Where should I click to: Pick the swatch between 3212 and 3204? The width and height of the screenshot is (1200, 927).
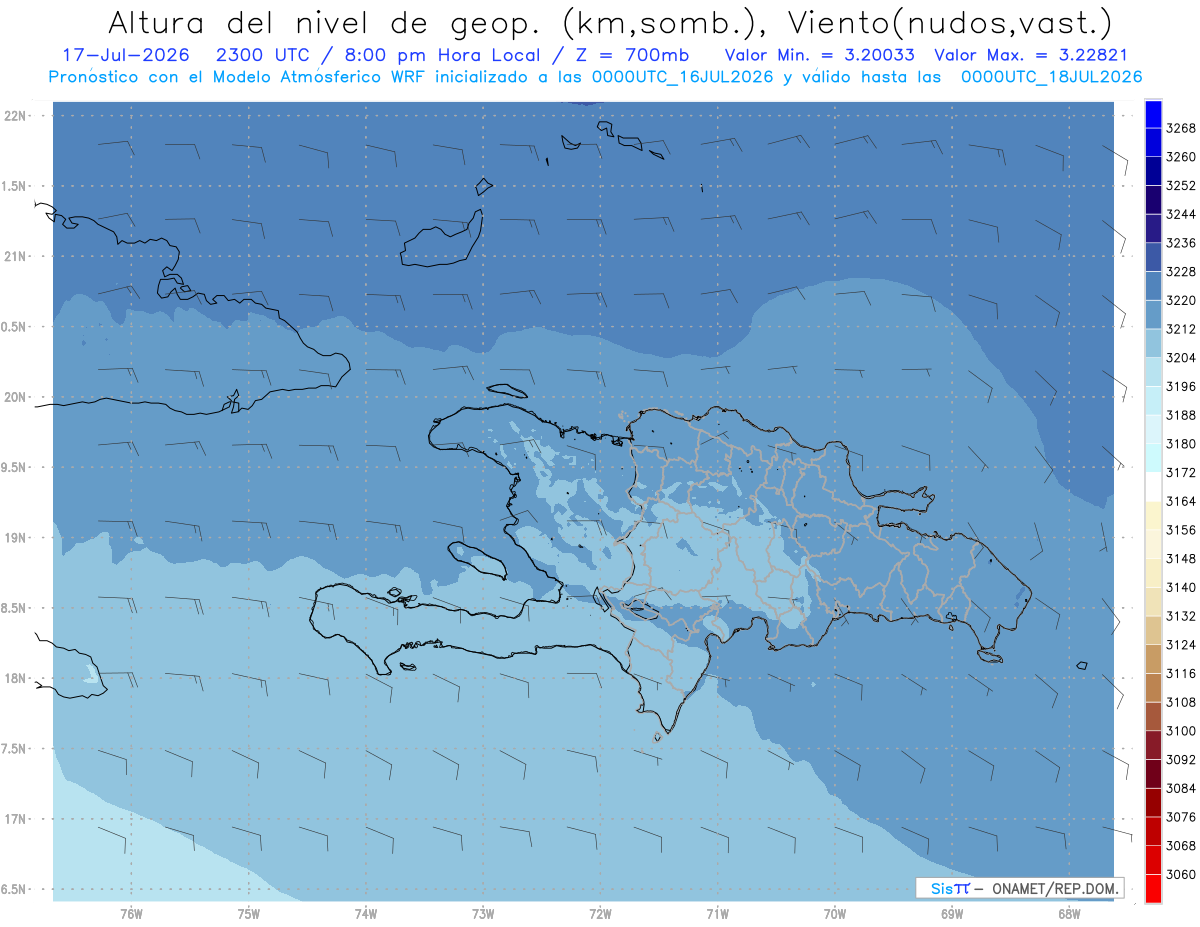pyautogui.click(x=1153, y=343)
